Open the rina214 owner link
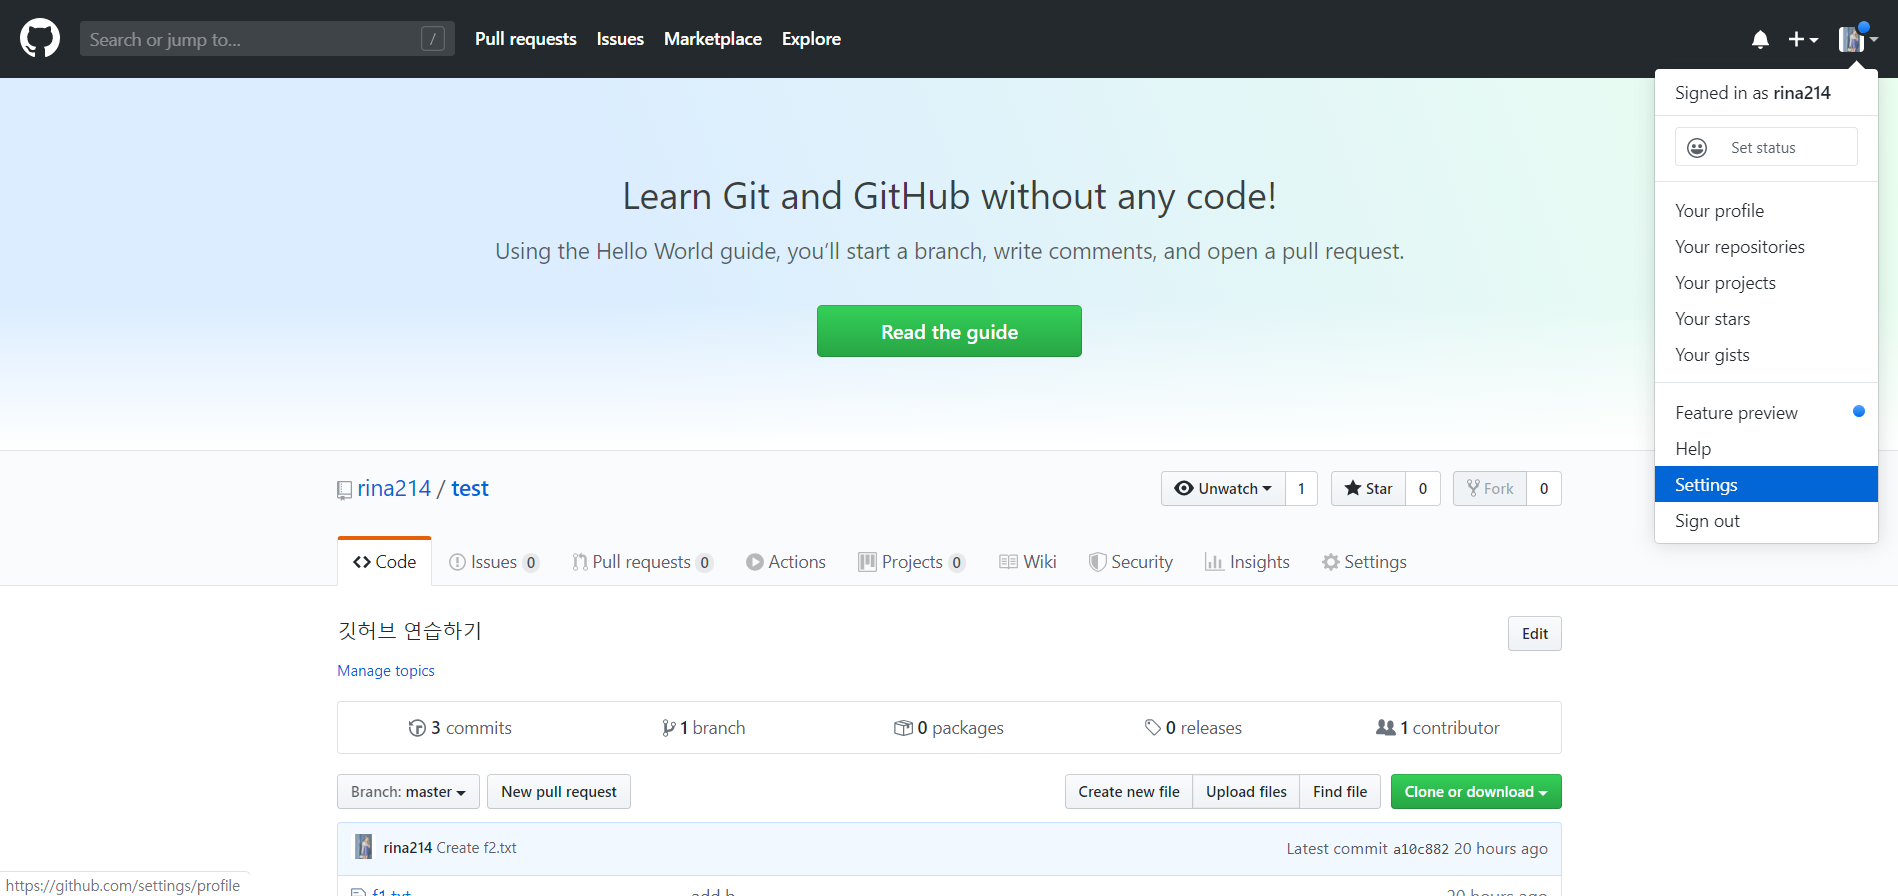This screenshot has width=1898, height=896. (x=394, y=488)
